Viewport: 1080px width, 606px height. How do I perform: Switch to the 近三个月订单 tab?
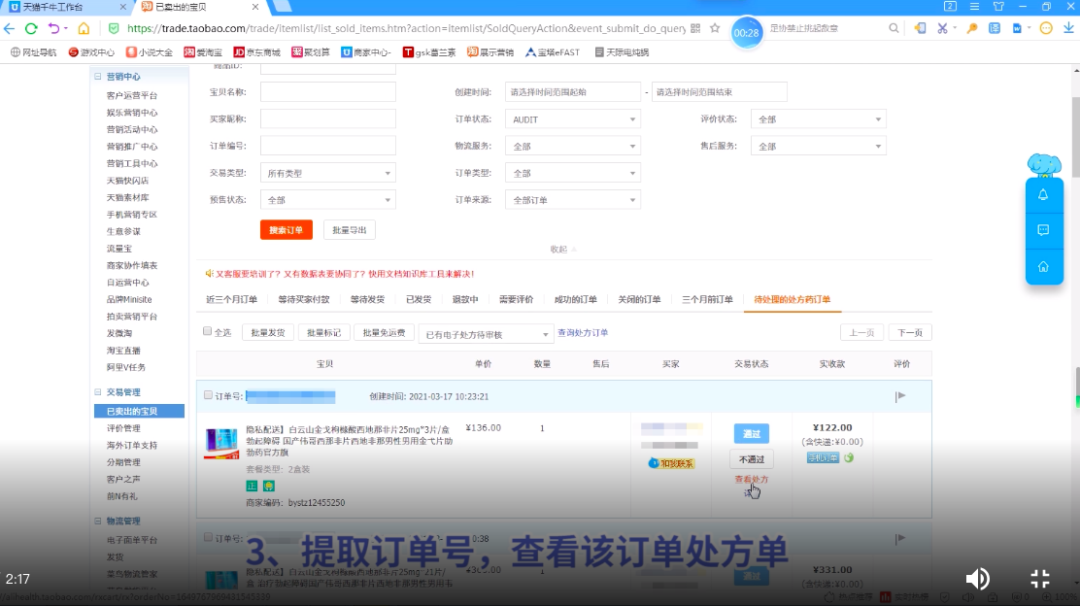(x=231, y=300)
